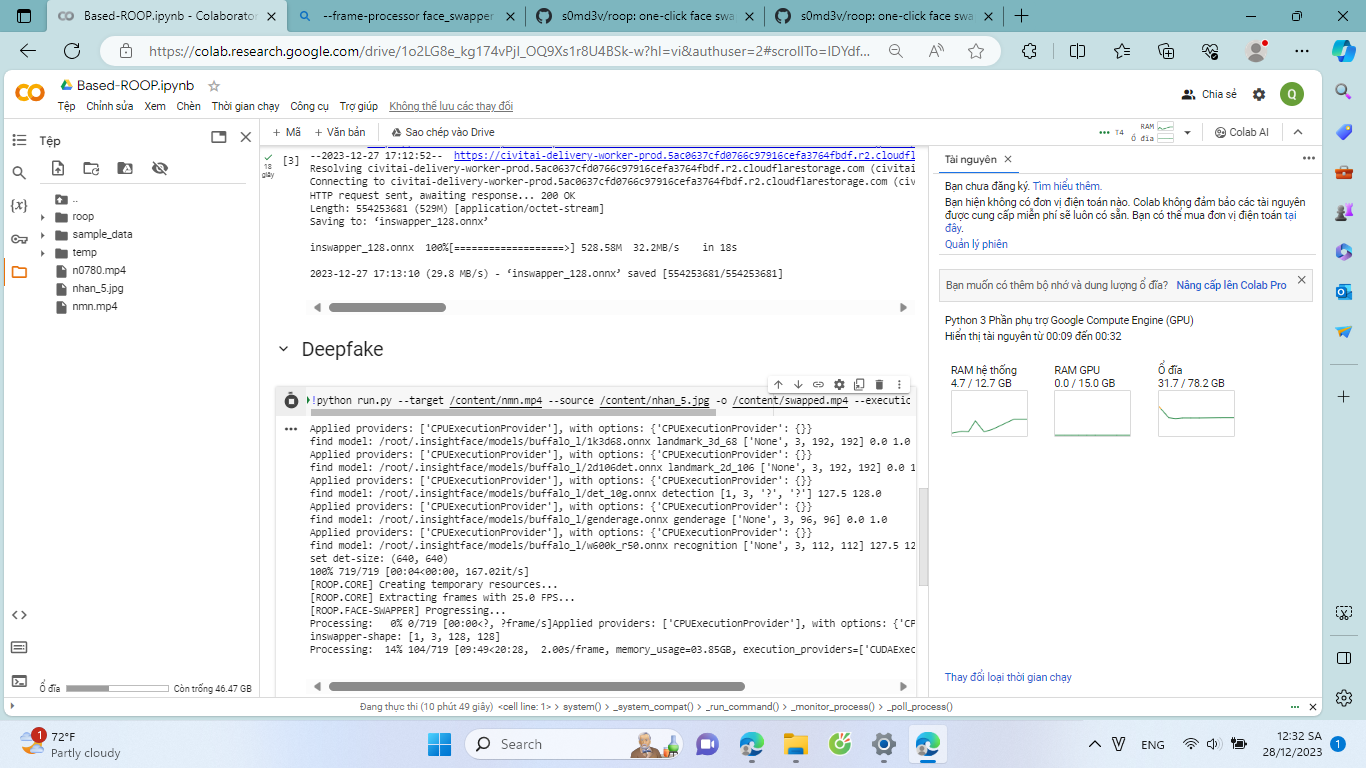Open the terminal icon in left sidebar
The height and width of the screenshot is (768, 1366).
[19, 681]
